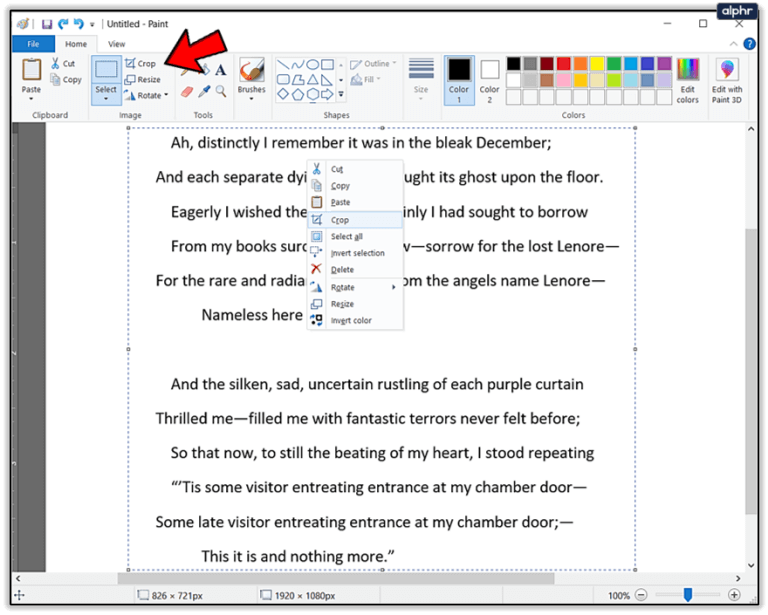Open the Size line thickness dropdown

tap(421, 80)
